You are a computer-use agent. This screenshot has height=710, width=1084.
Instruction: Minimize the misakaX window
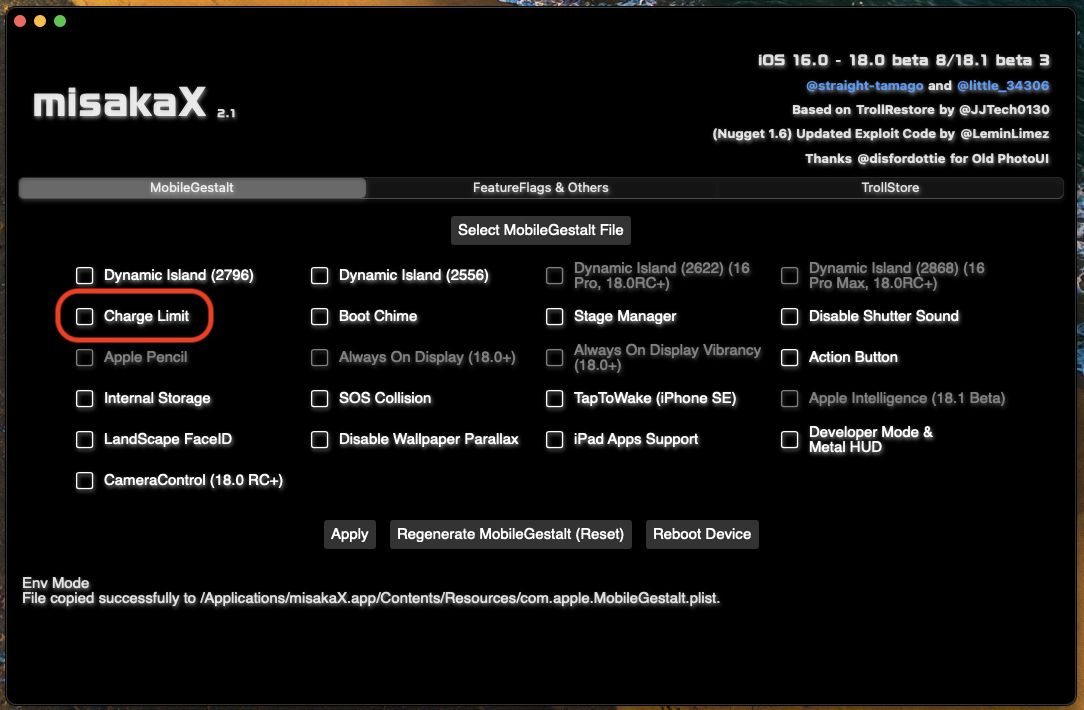40,21
